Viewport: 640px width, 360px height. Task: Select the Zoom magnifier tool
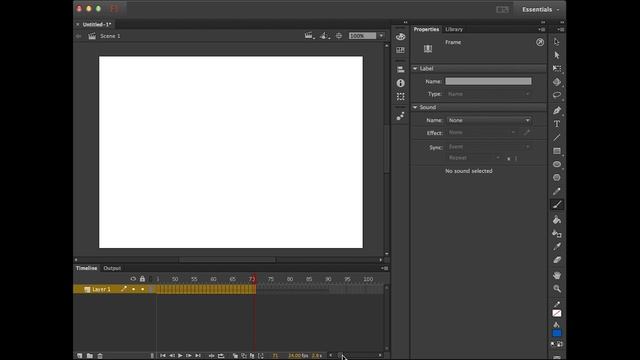[x=557, y=289]
